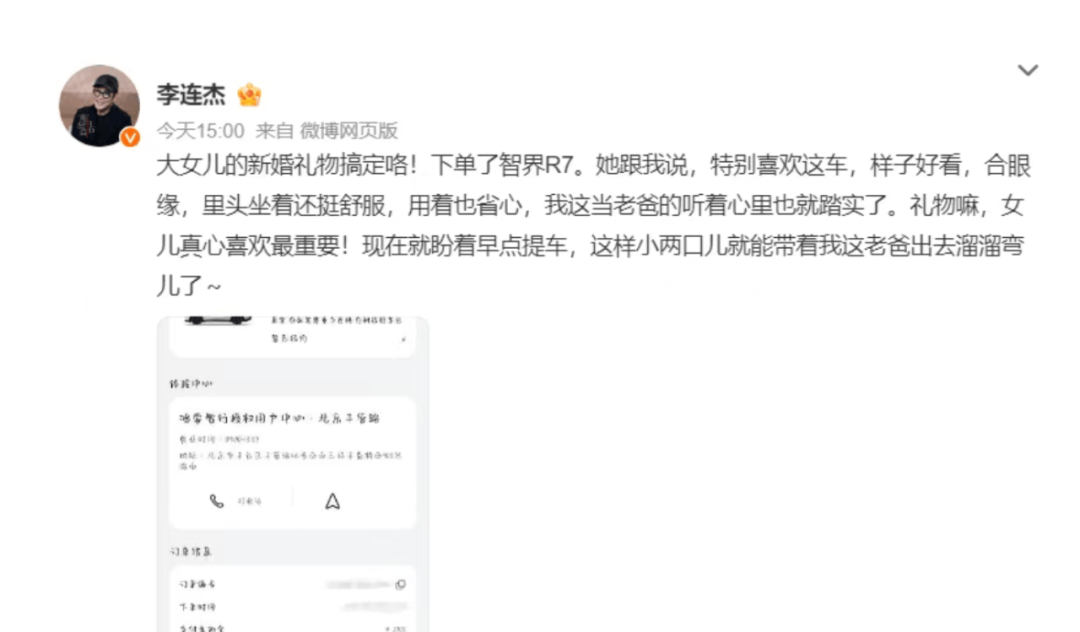This screenshot has width=1080, height=632.
Task: Click the delivery center address text
Action: point(291,461)
